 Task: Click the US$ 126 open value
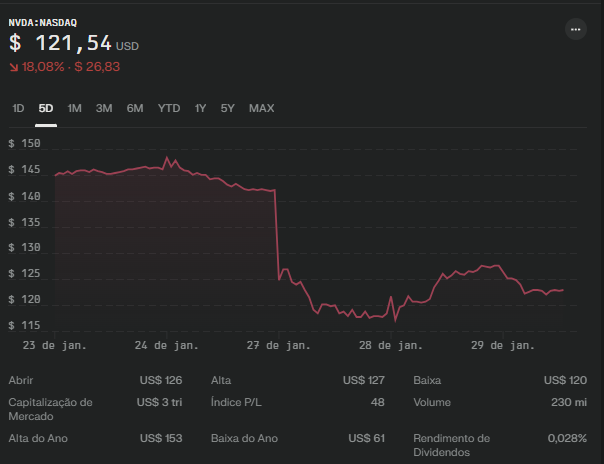click(x=161, y=380)
